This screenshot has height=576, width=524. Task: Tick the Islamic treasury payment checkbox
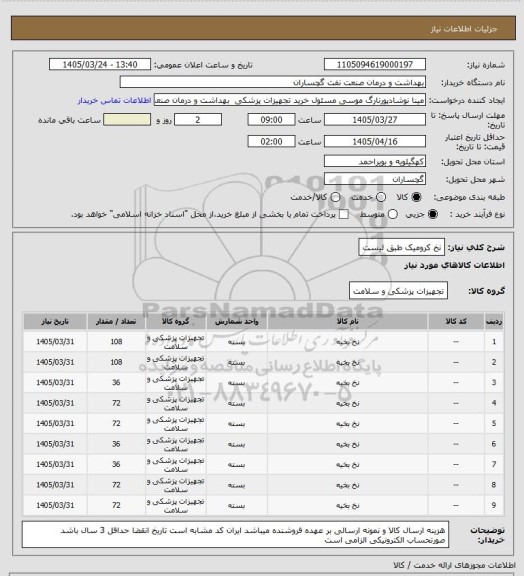pos(344,214)
